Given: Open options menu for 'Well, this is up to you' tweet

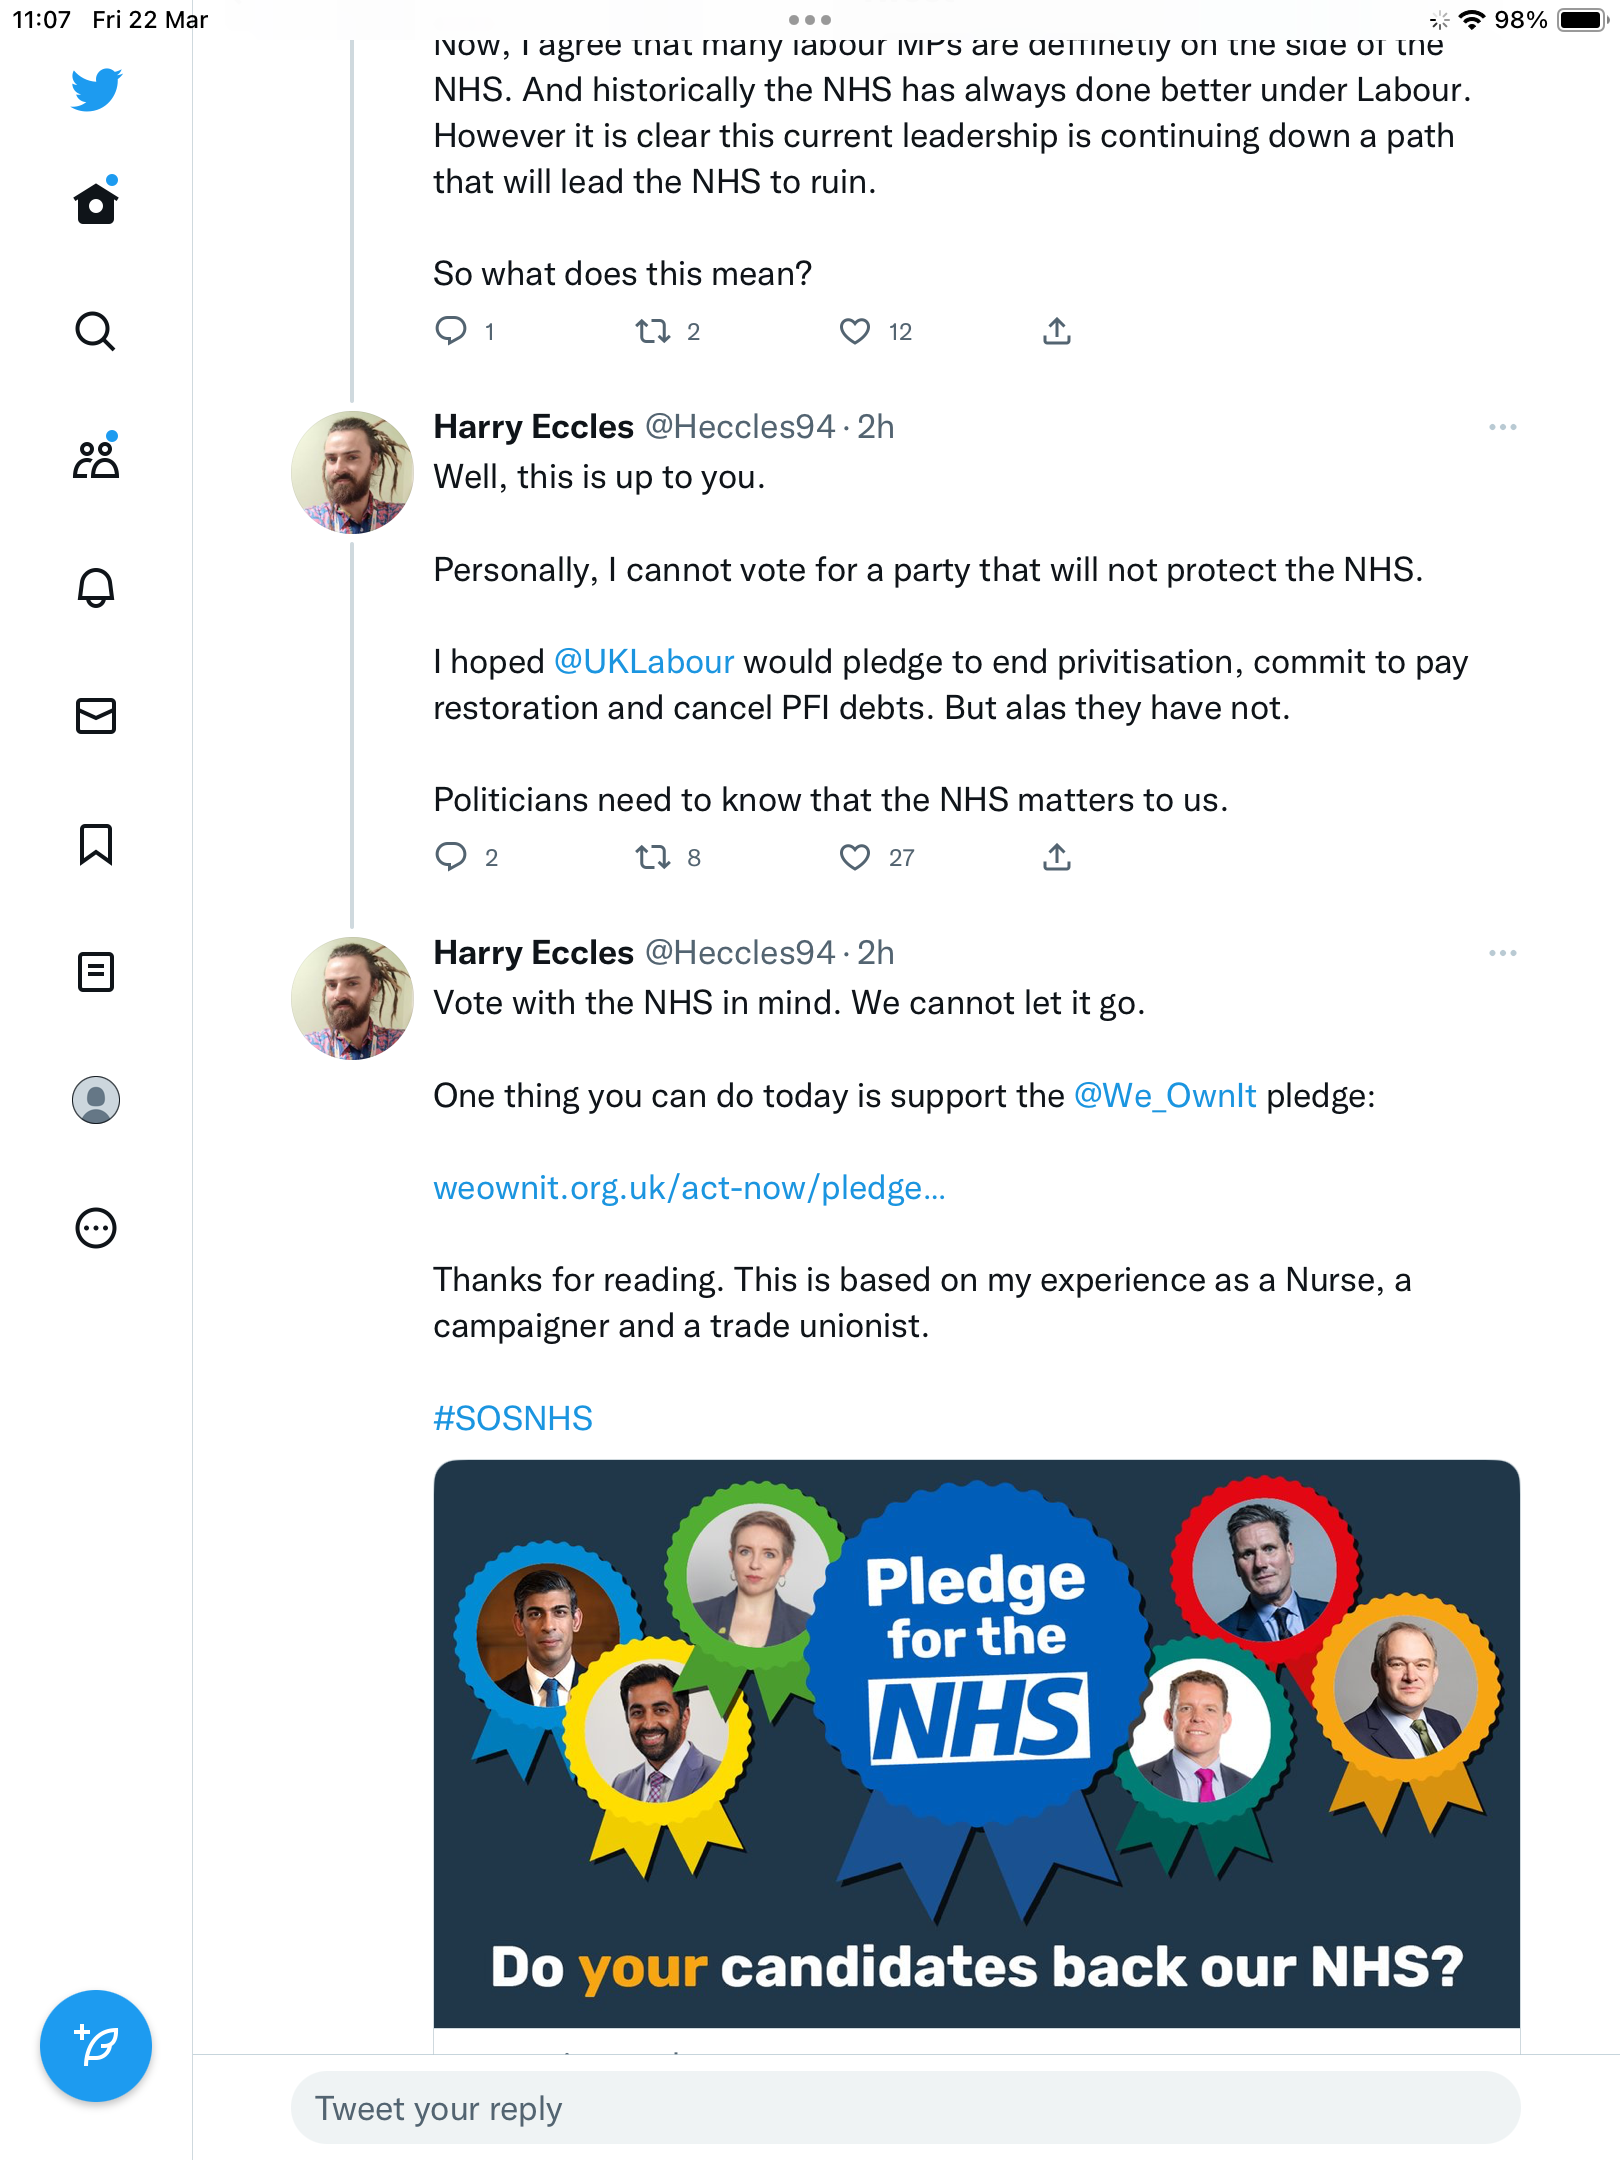Looking at the screenshot, I should tap(1502, 427).
